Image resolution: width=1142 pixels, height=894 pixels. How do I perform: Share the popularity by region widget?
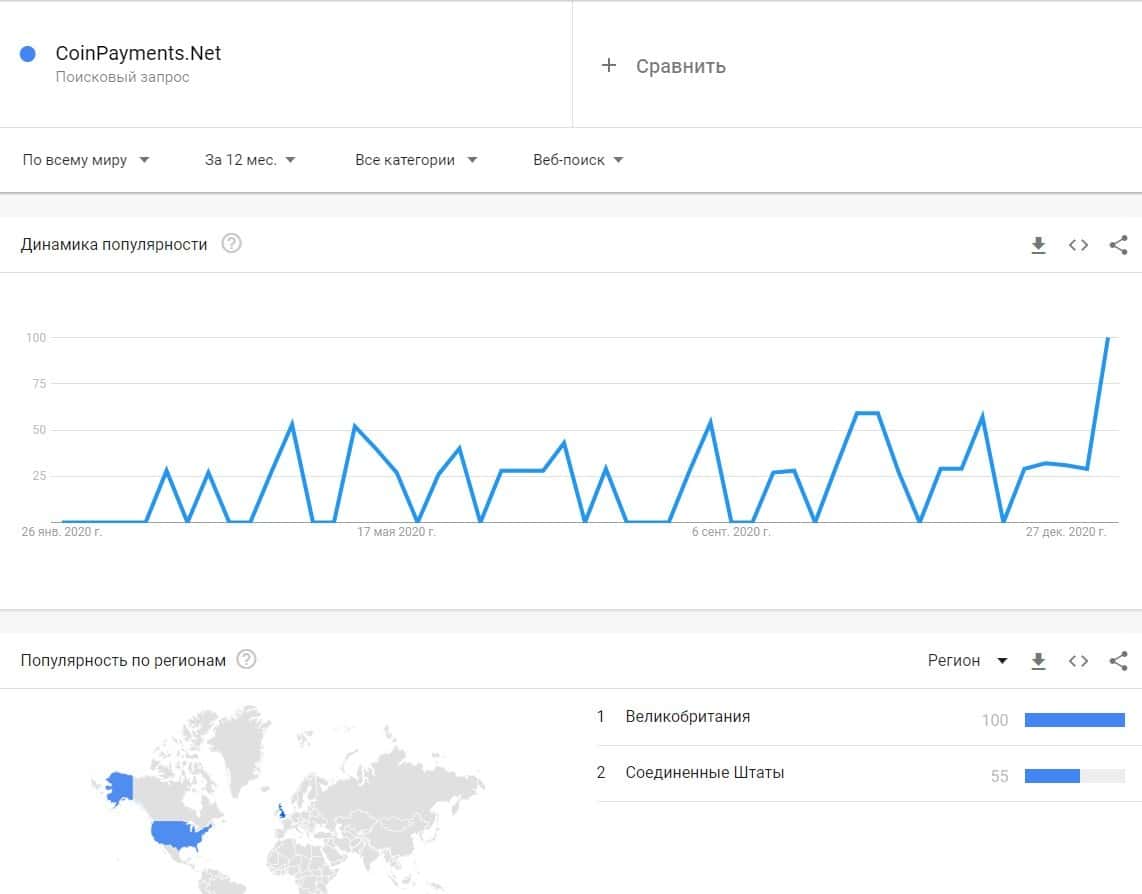[x=1119, y=661]
